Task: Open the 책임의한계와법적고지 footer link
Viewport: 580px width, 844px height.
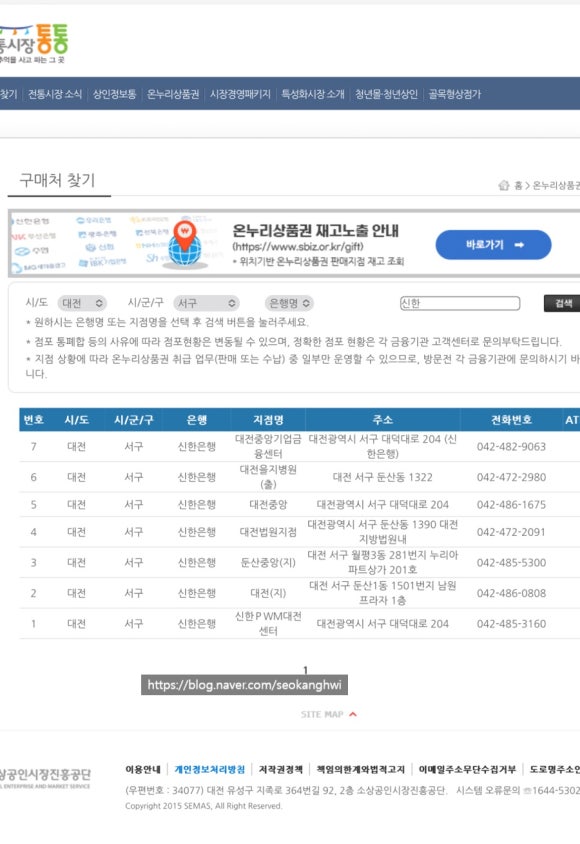Action: click(x=360, y=769)
